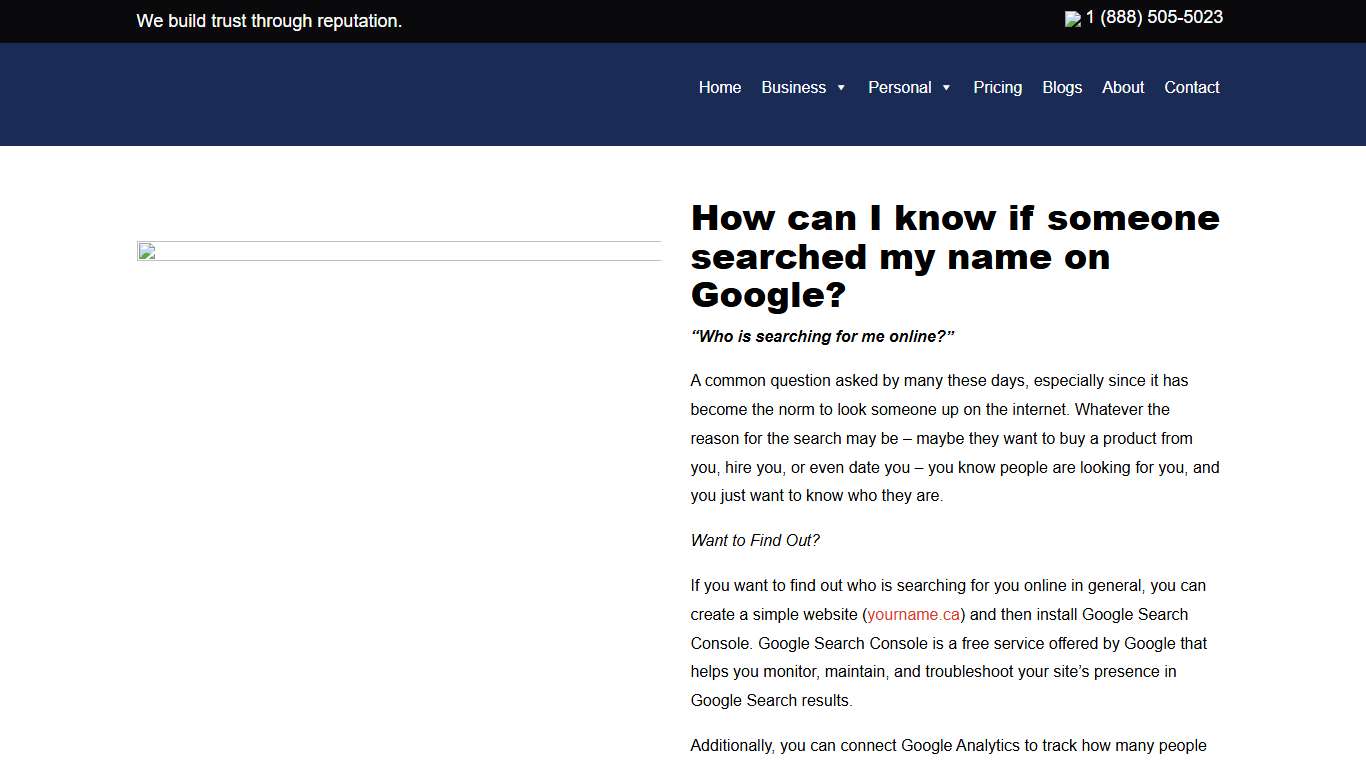Viewport: 1366px width, 768px height.
Task: Open the Contact page
Action: point(1191,88)
